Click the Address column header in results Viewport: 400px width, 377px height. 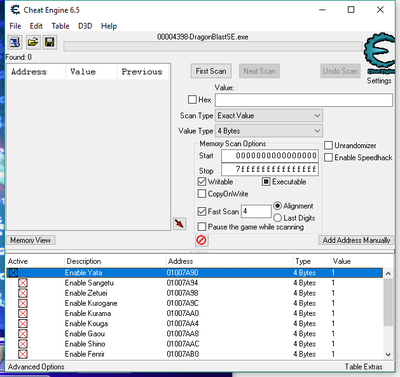36,72
